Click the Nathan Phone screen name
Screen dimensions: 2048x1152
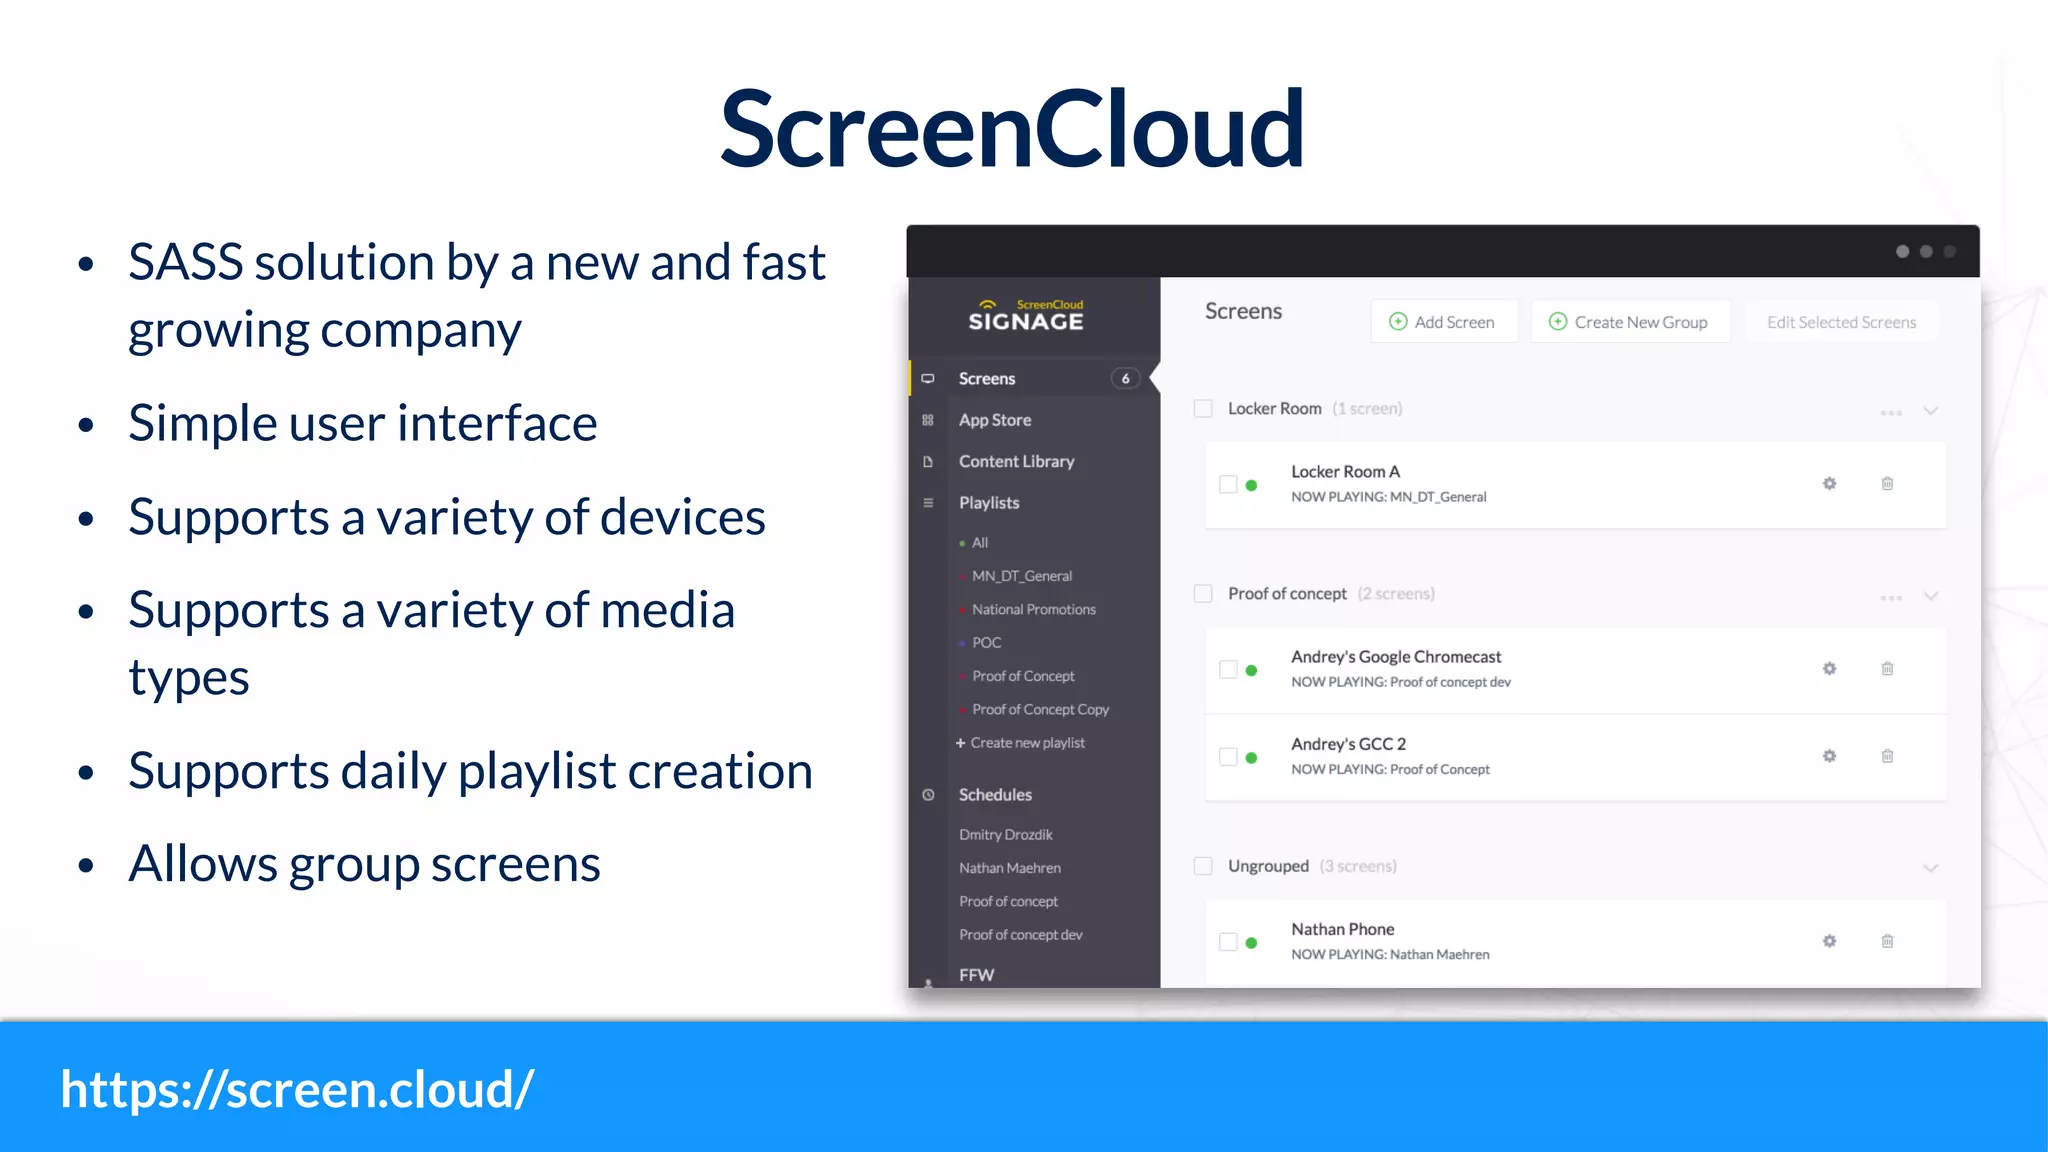coord(1342,929)
